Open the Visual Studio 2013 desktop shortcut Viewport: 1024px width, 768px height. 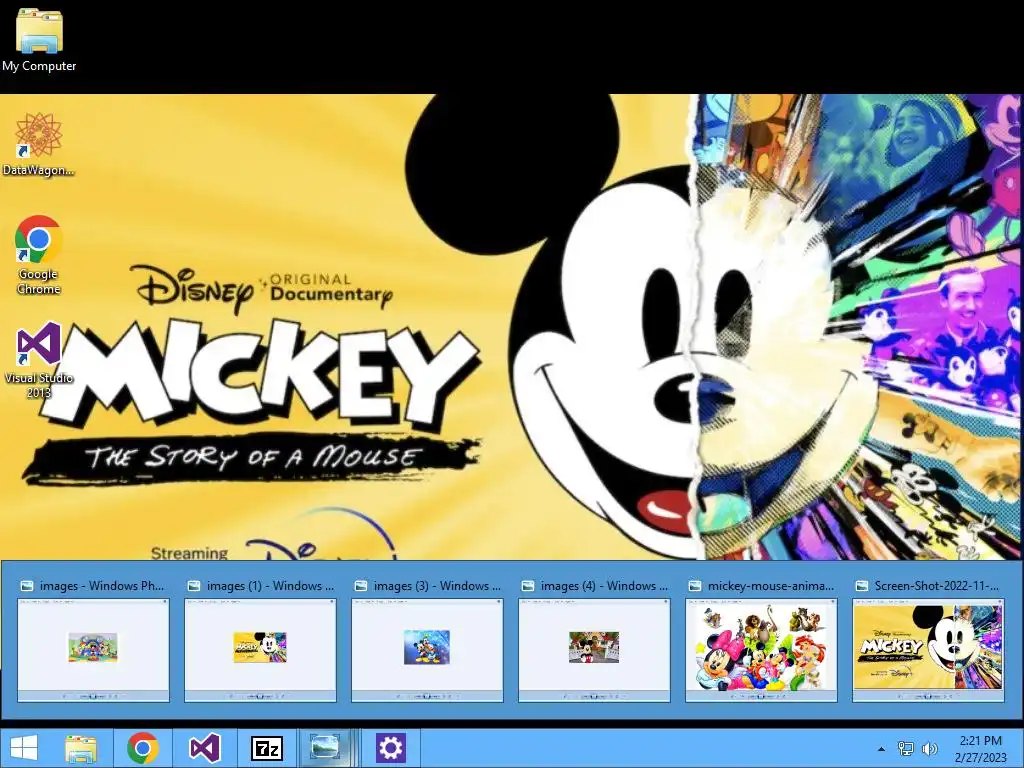click(x=39, y=360)
